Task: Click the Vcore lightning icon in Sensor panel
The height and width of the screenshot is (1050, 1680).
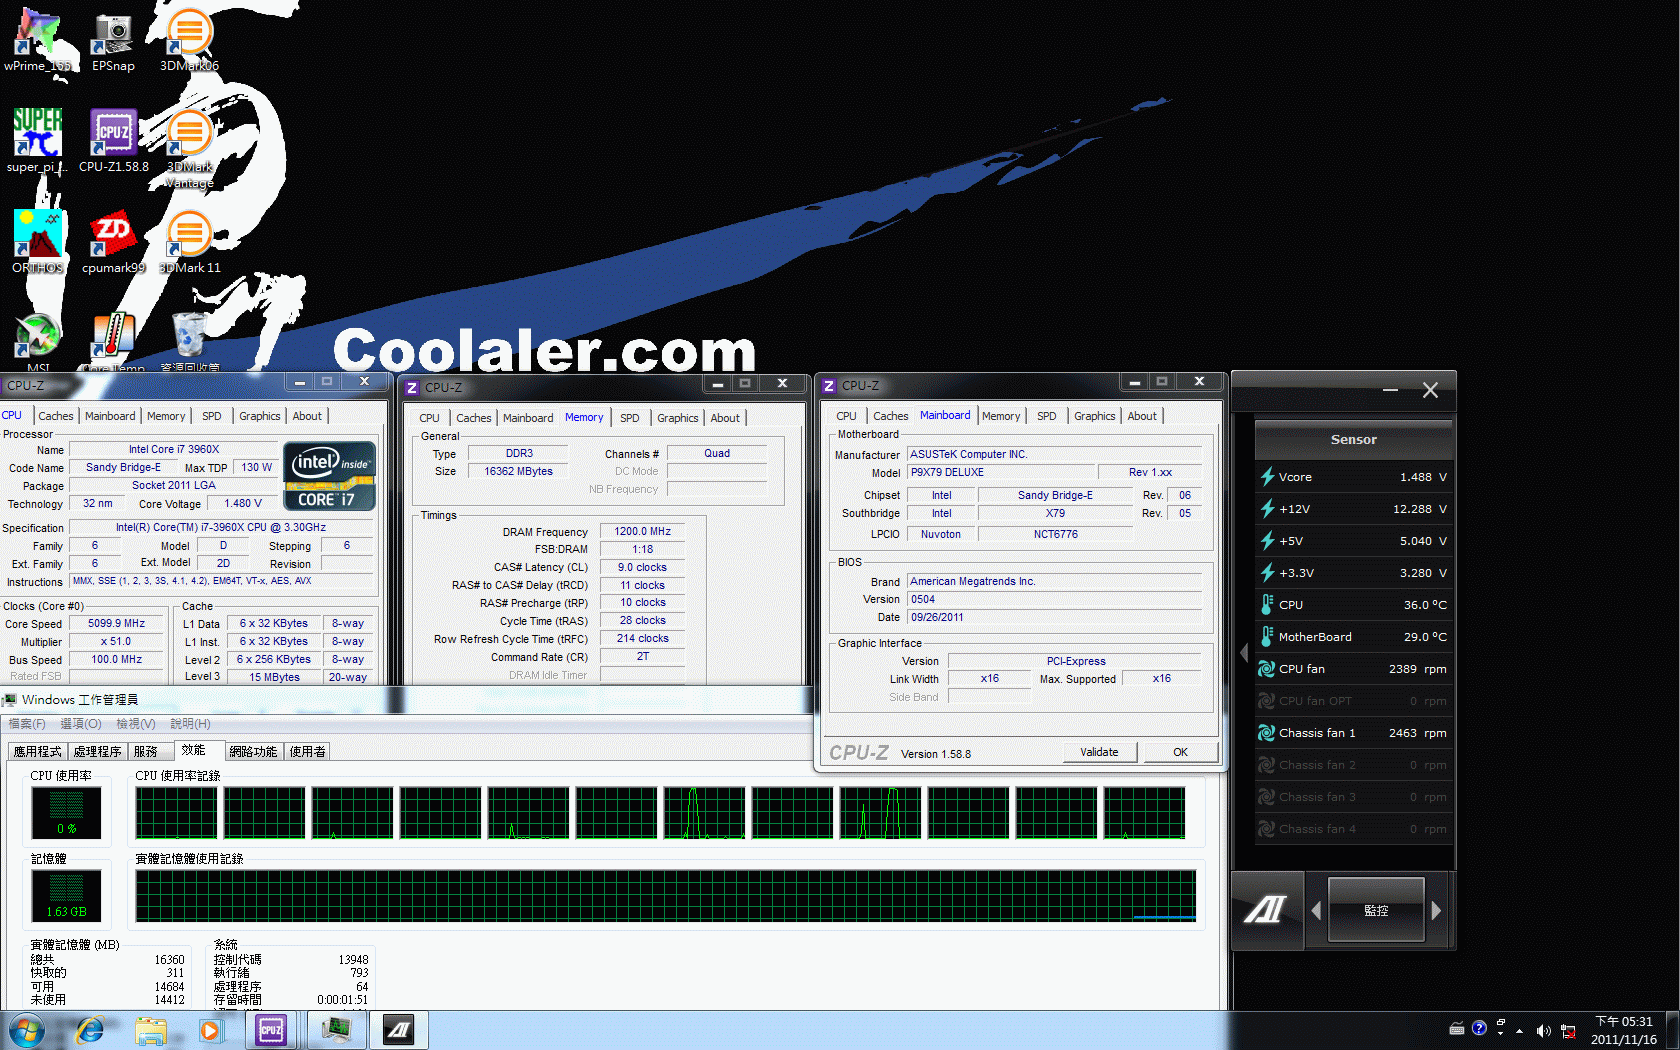Action: click(x=1267, y=477)
